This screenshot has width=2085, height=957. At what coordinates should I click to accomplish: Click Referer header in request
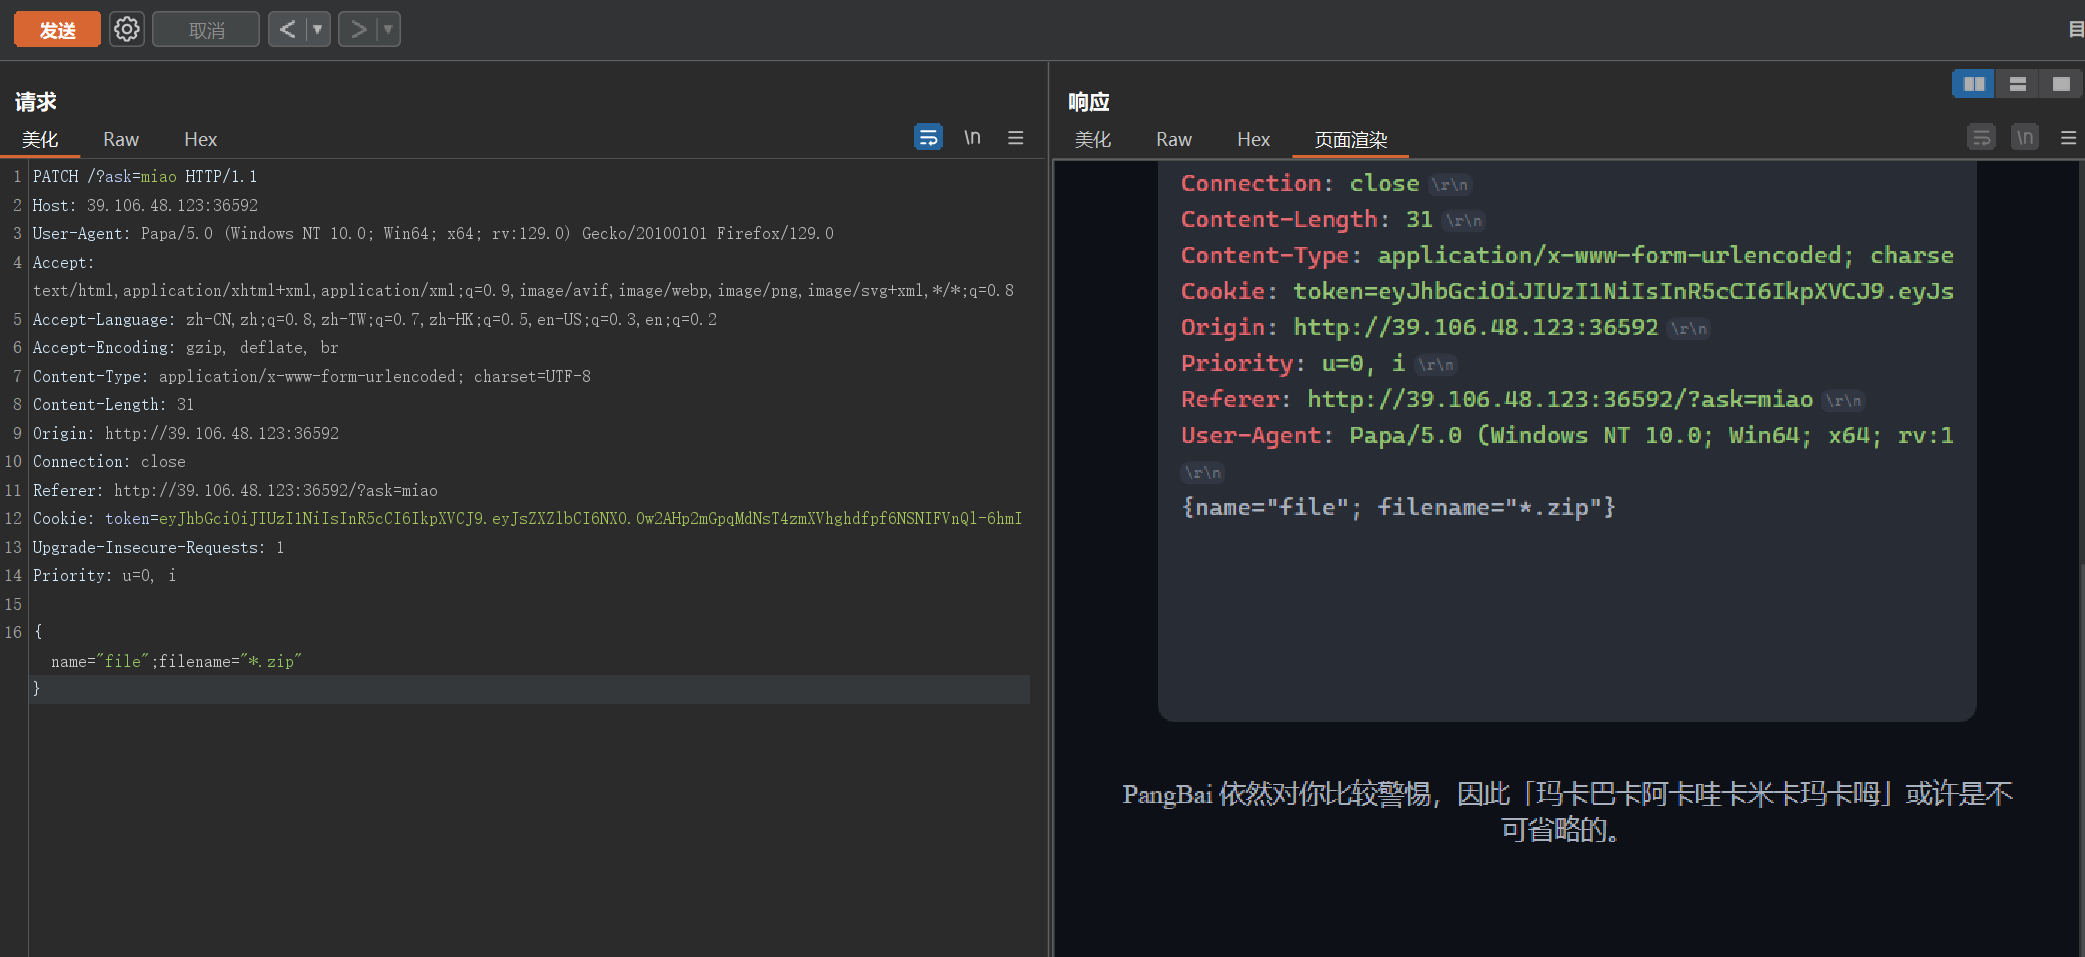pos(235,491)
